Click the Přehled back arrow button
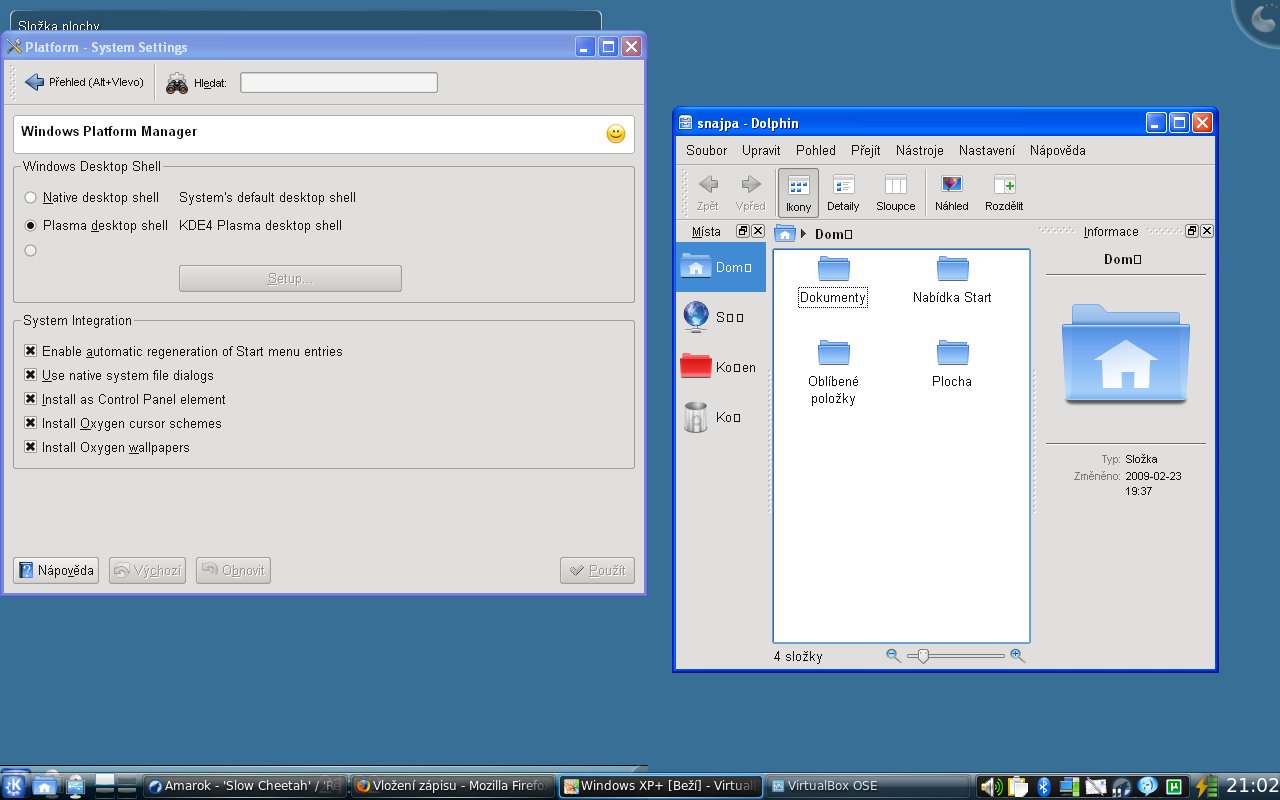The width and height of the screenshot is (1280, 800). tap(84, 82)
